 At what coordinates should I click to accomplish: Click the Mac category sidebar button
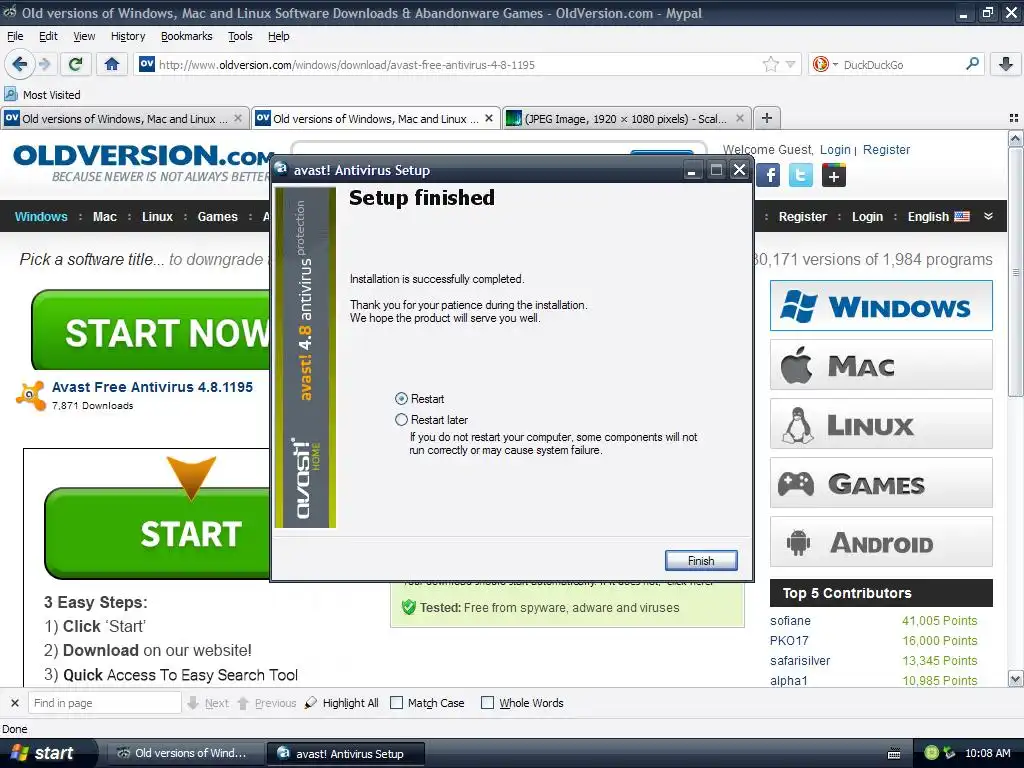881,364
